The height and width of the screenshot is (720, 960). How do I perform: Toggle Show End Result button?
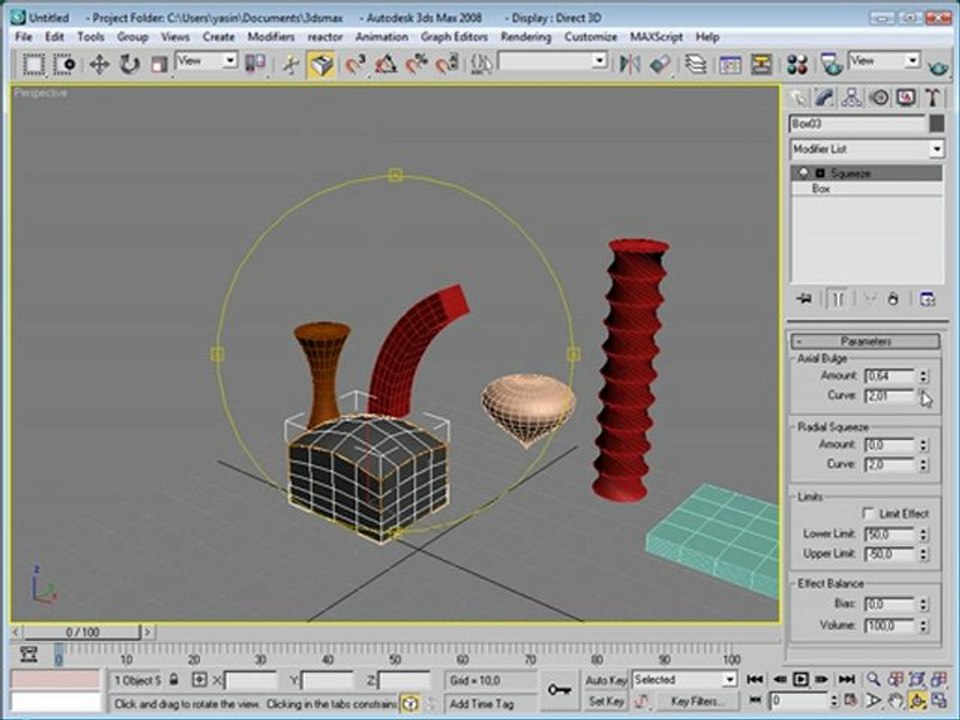[838, 299]
